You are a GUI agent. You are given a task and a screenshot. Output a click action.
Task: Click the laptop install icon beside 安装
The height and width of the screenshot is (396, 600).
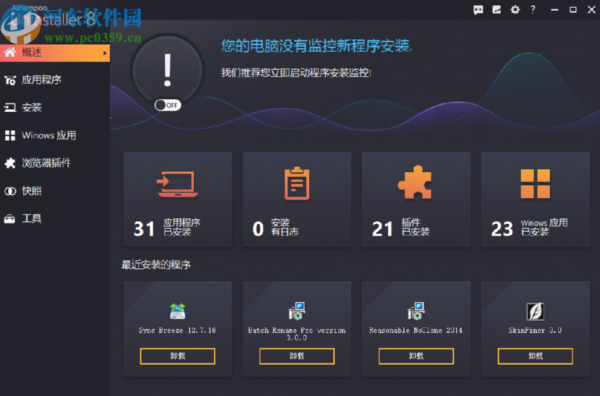10,108
